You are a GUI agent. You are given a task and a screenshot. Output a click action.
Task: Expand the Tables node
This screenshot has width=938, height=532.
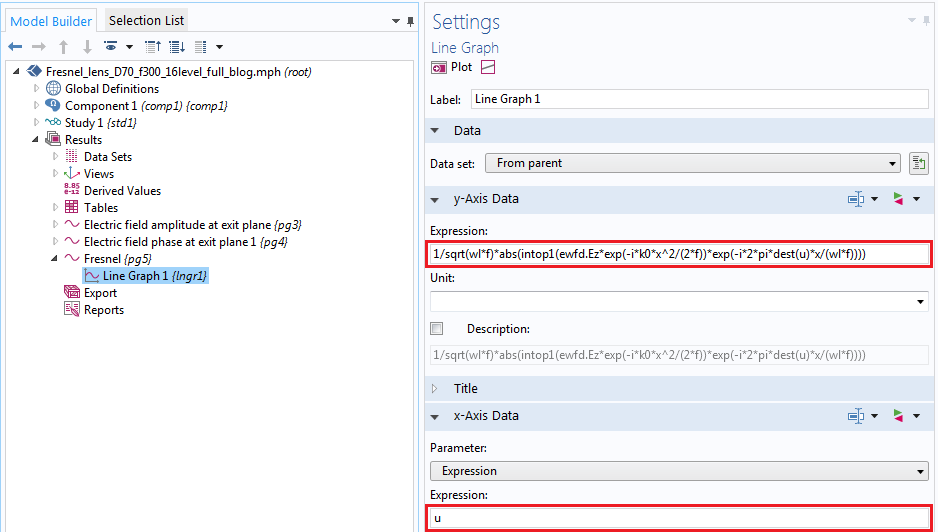pyautogui.click(x=56, y=208)
